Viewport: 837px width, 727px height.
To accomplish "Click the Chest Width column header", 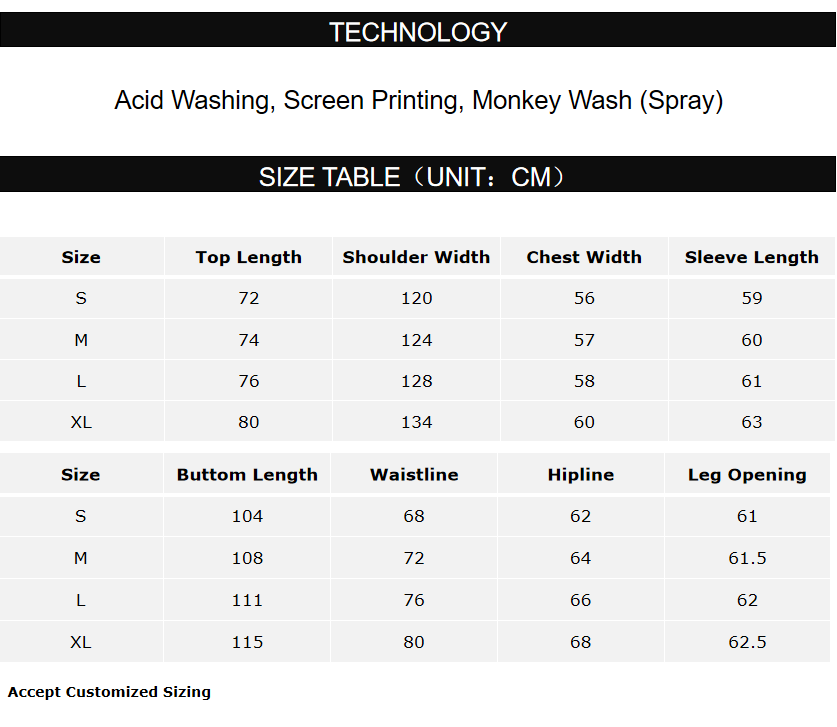I will 584,257.
